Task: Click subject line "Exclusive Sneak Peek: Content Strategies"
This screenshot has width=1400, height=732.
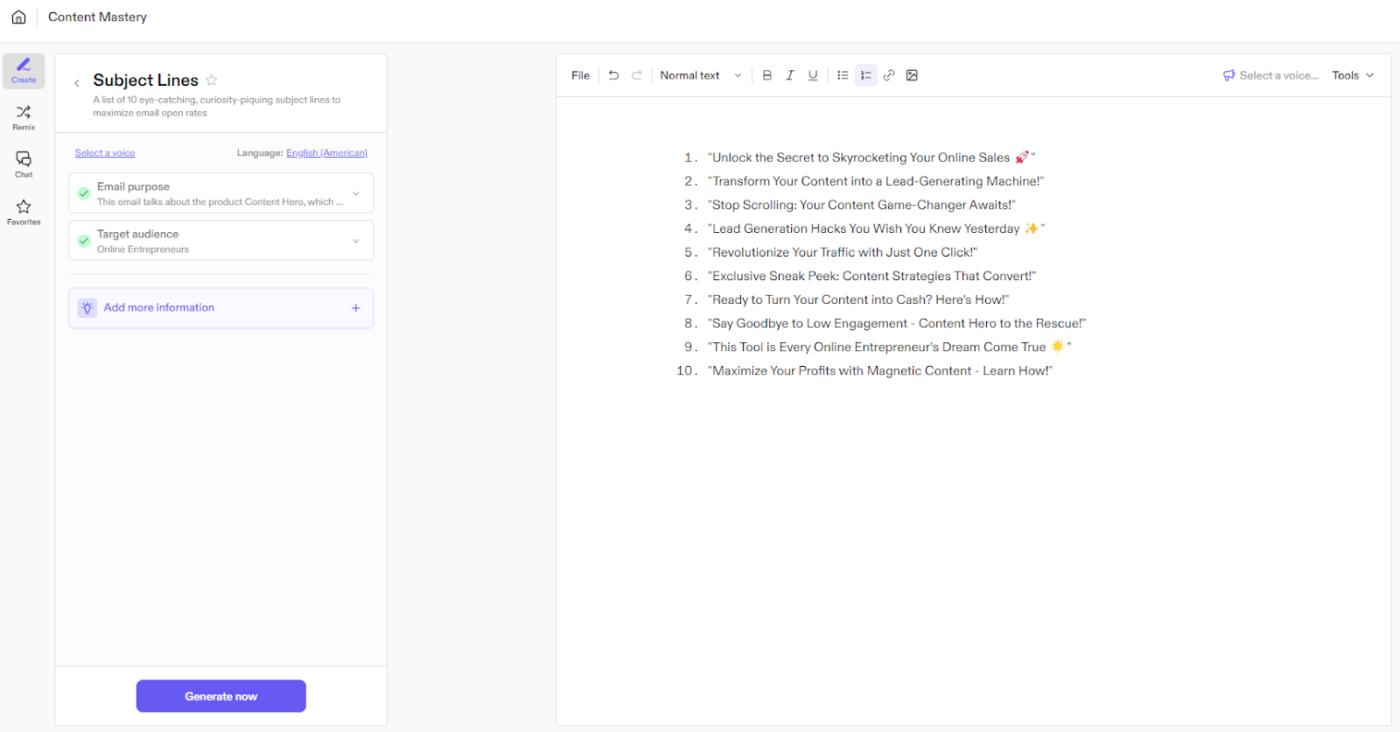Action: pos(871,276)
